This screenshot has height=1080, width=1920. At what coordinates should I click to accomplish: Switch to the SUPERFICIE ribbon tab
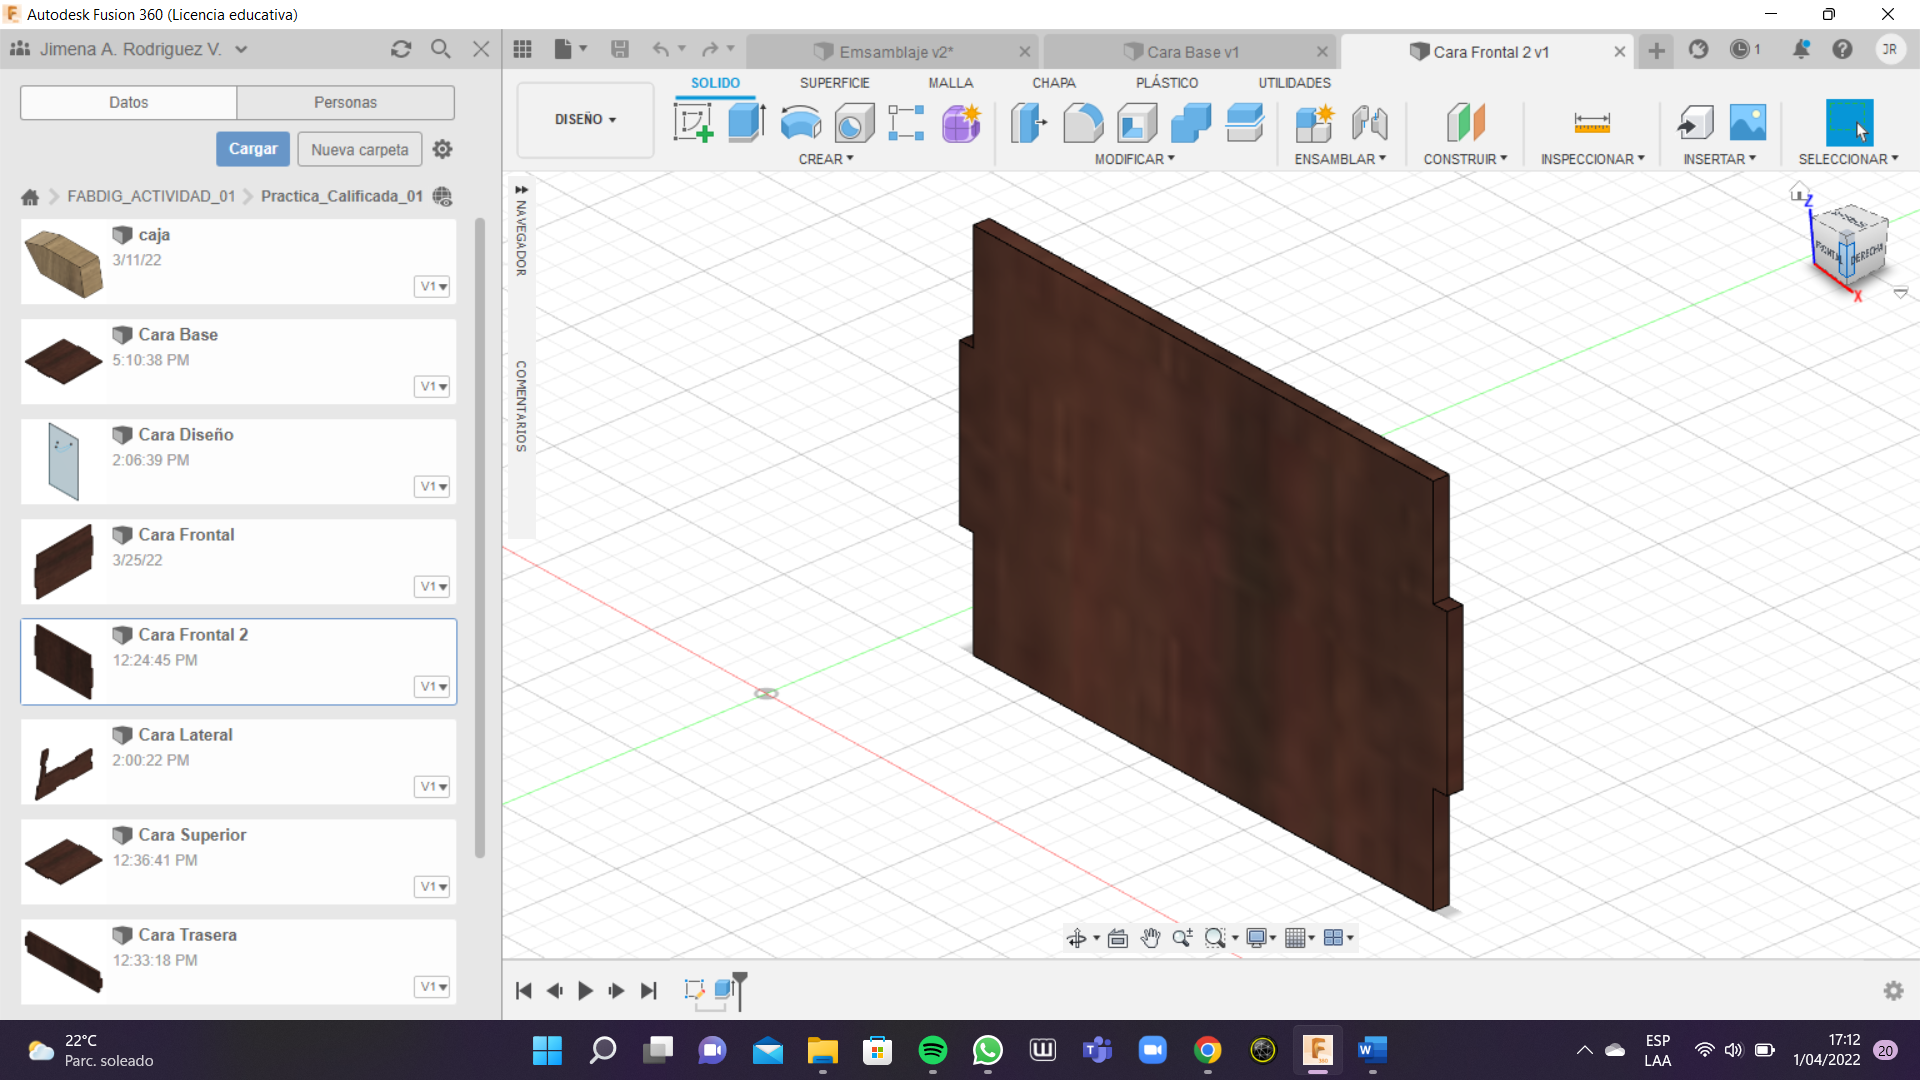(834, 83)
